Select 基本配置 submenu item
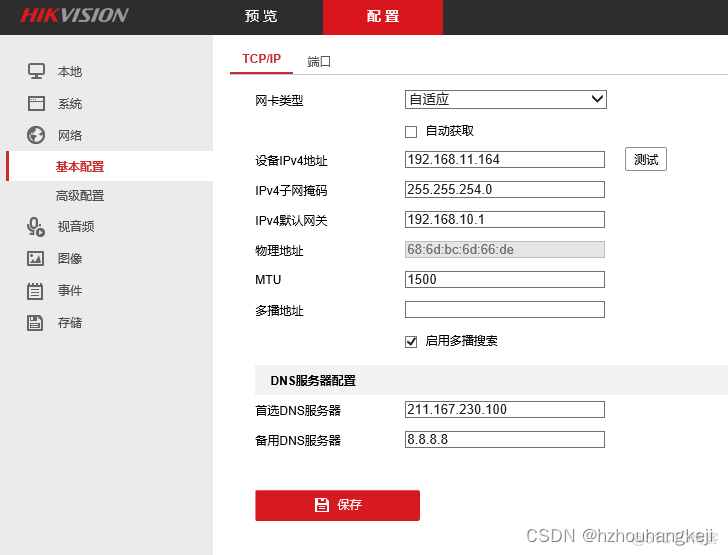 pyautogui.click(x=80, y=166)
